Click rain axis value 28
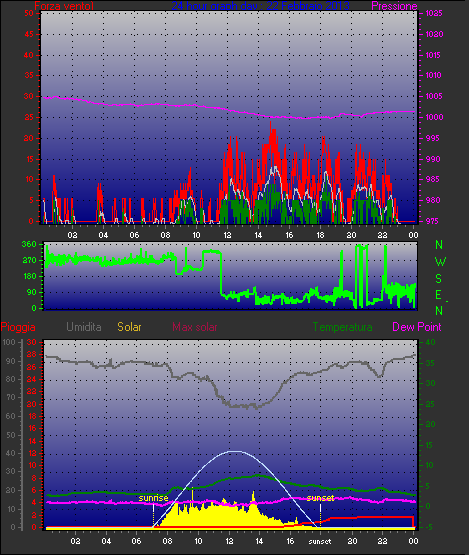The width and height of the screenshot is (469, 555). pos(32,355)
